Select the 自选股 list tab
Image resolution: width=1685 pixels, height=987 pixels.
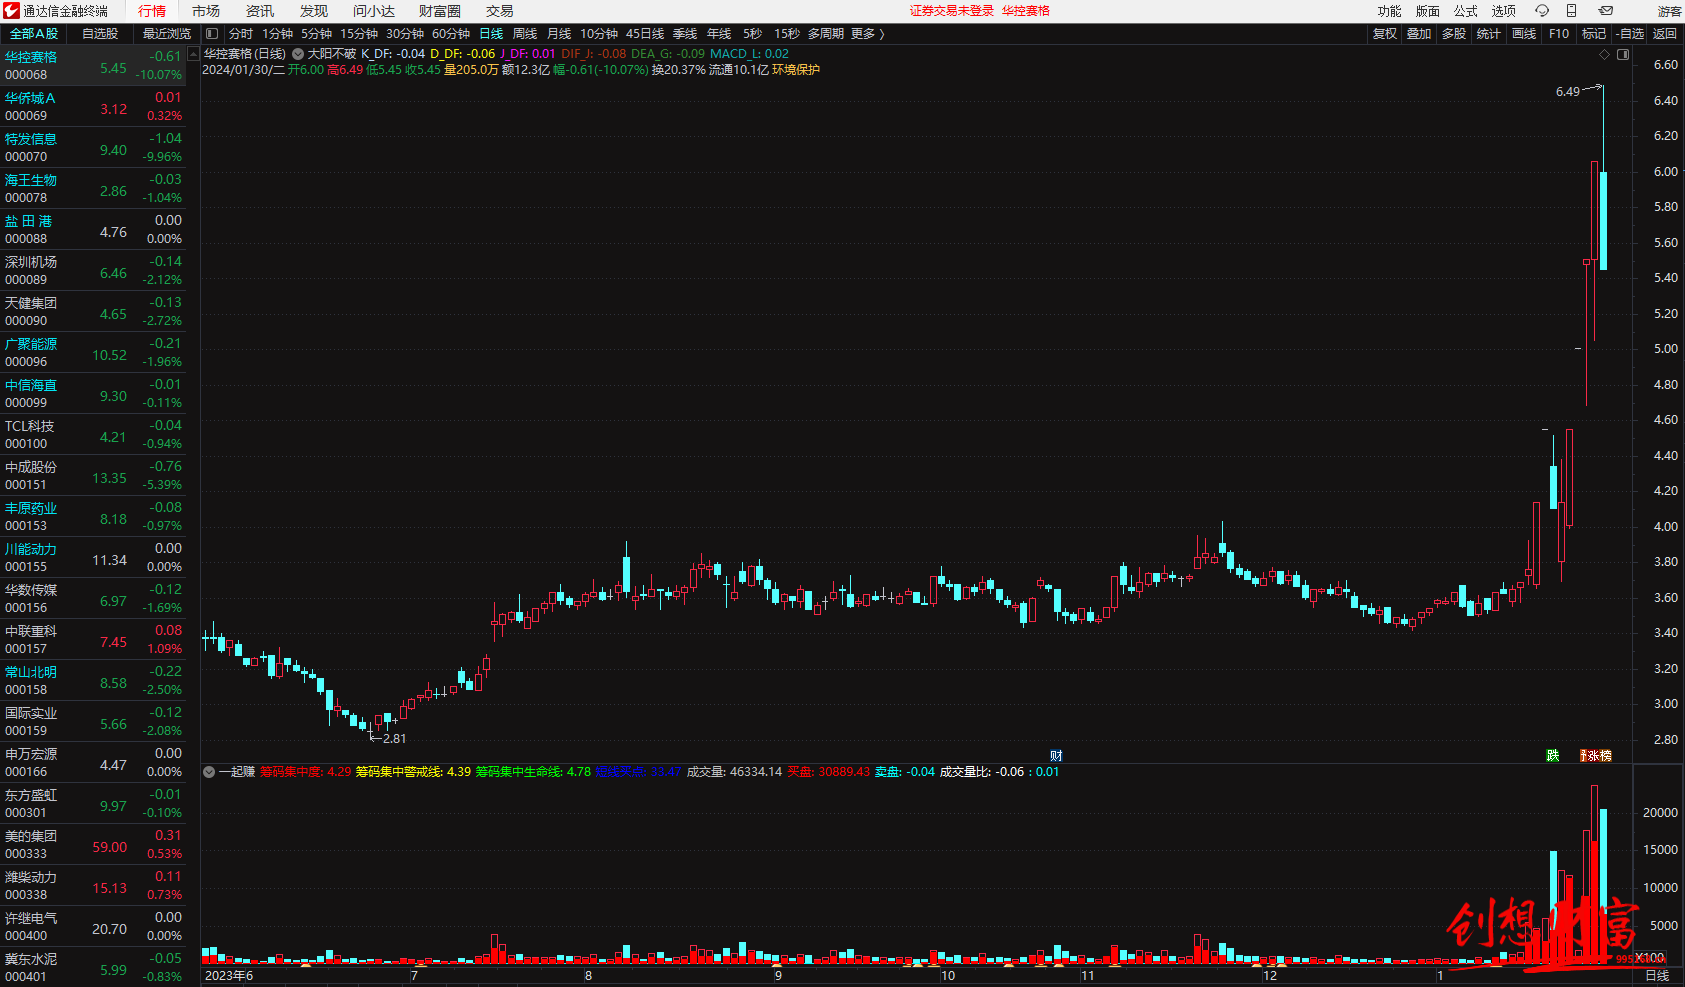coord(100,34)
